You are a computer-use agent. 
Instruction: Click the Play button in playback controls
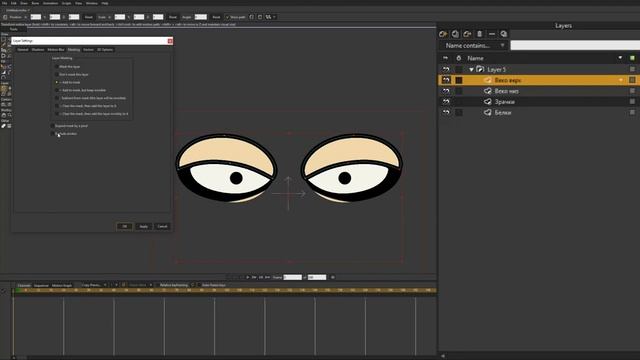(247, 277)
